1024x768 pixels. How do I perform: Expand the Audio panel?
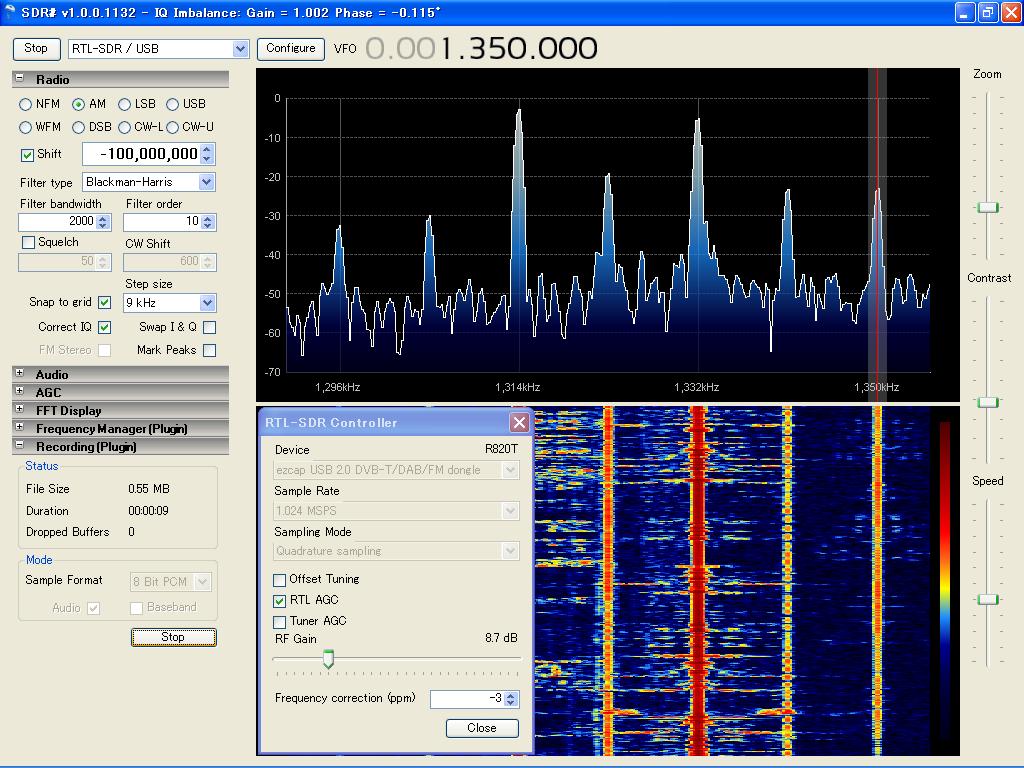pos(20,373)
